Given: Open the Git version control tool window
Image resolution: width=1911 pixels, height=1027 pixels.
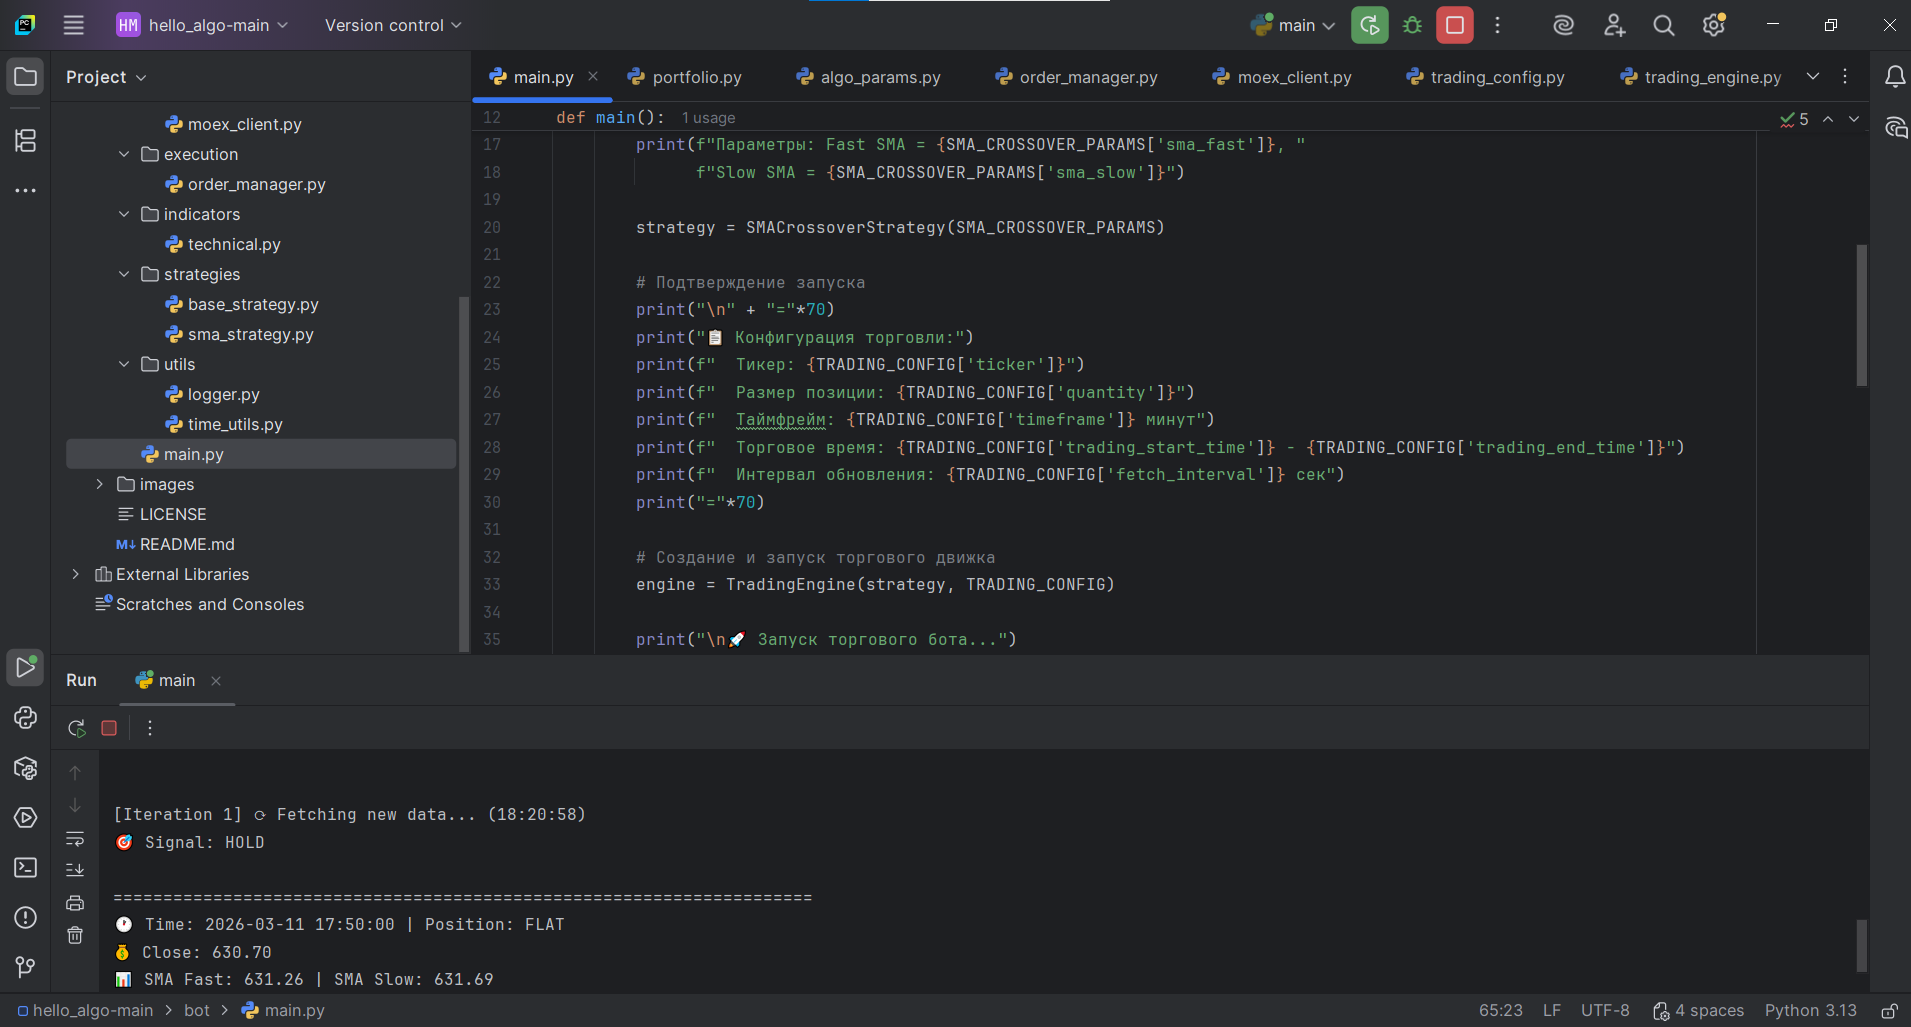Looking at the screenshot, I should click(25, 967).
